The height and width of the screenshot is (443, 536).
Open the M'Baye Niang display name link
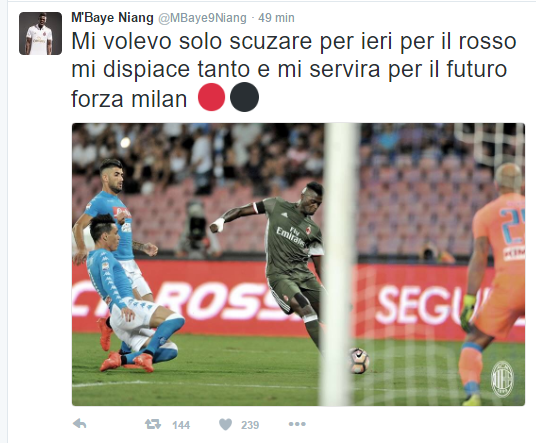pyautogui.click(x=112, y=17)
